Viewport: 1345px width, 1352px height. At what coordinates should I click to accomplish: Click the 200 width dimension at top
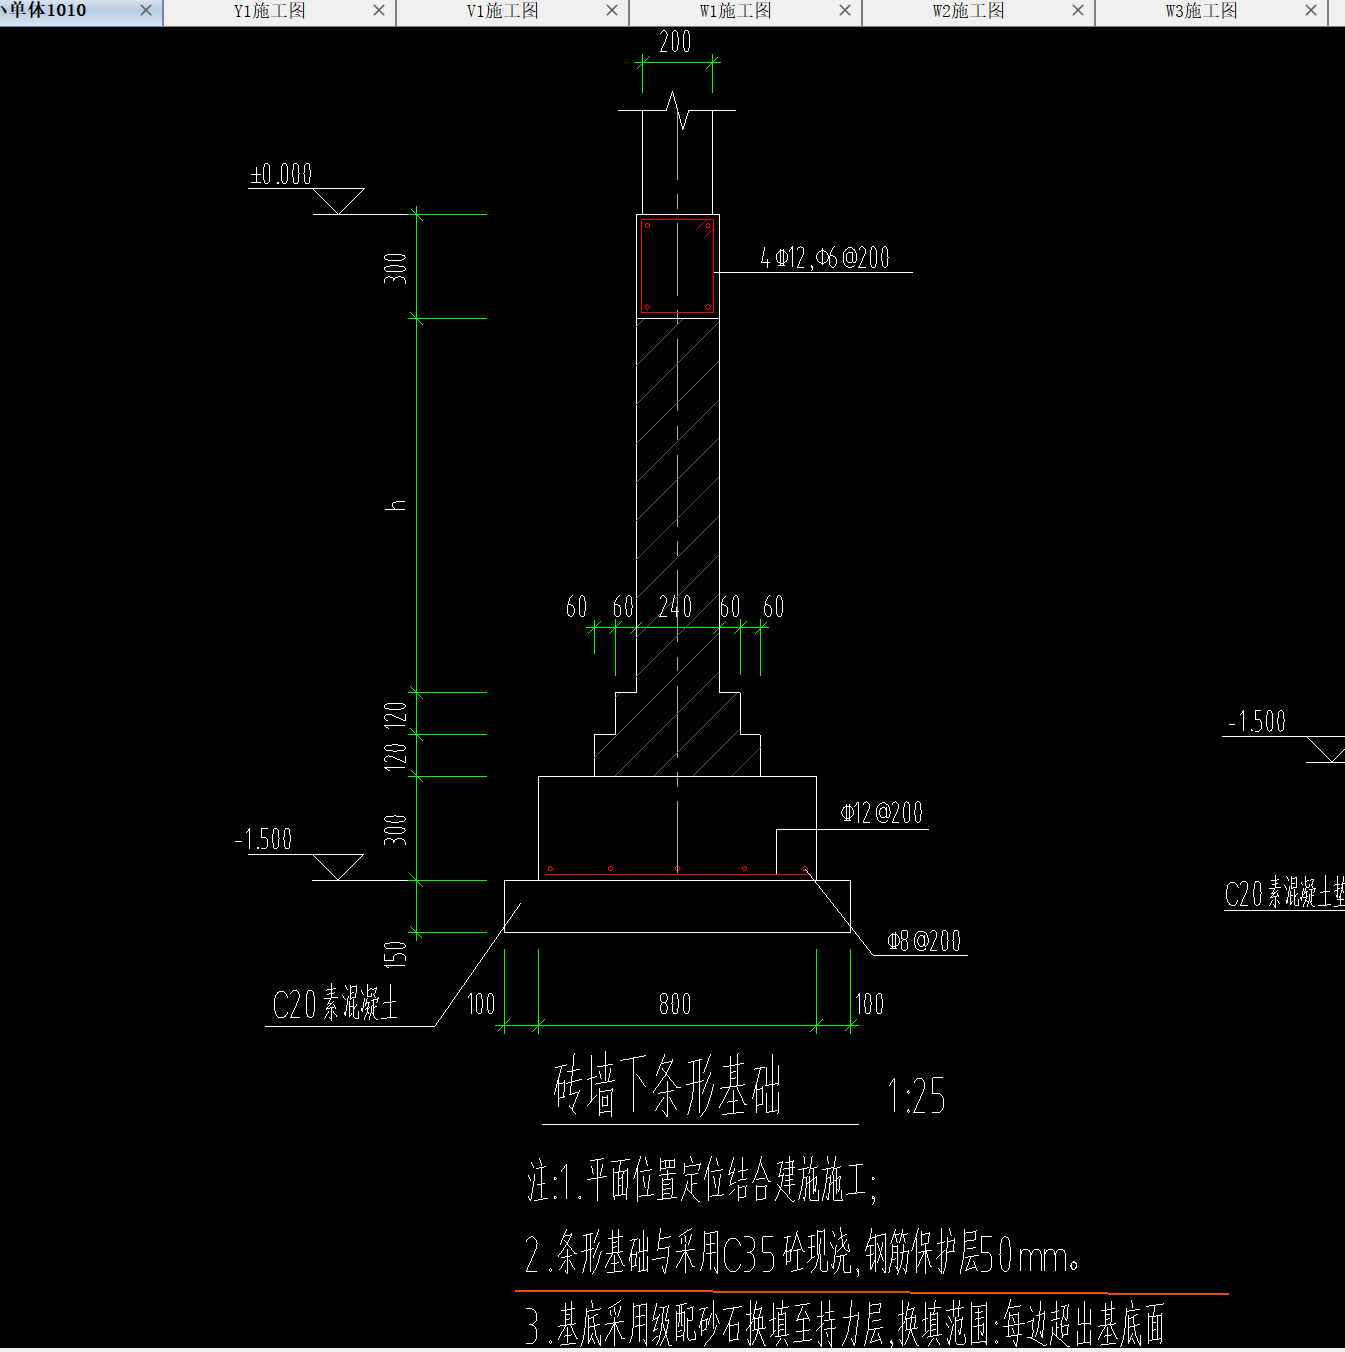tap(675, 42)
